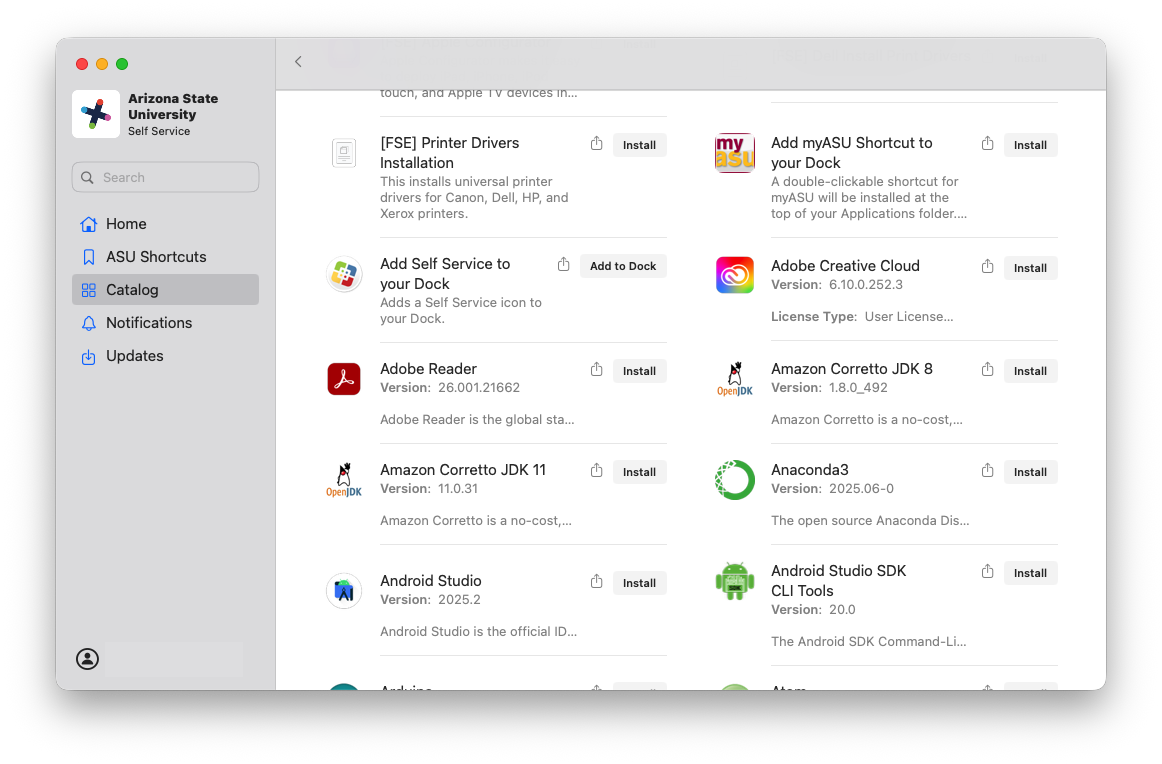
Task: Install Adobe Reader
Action: point(640,371)
